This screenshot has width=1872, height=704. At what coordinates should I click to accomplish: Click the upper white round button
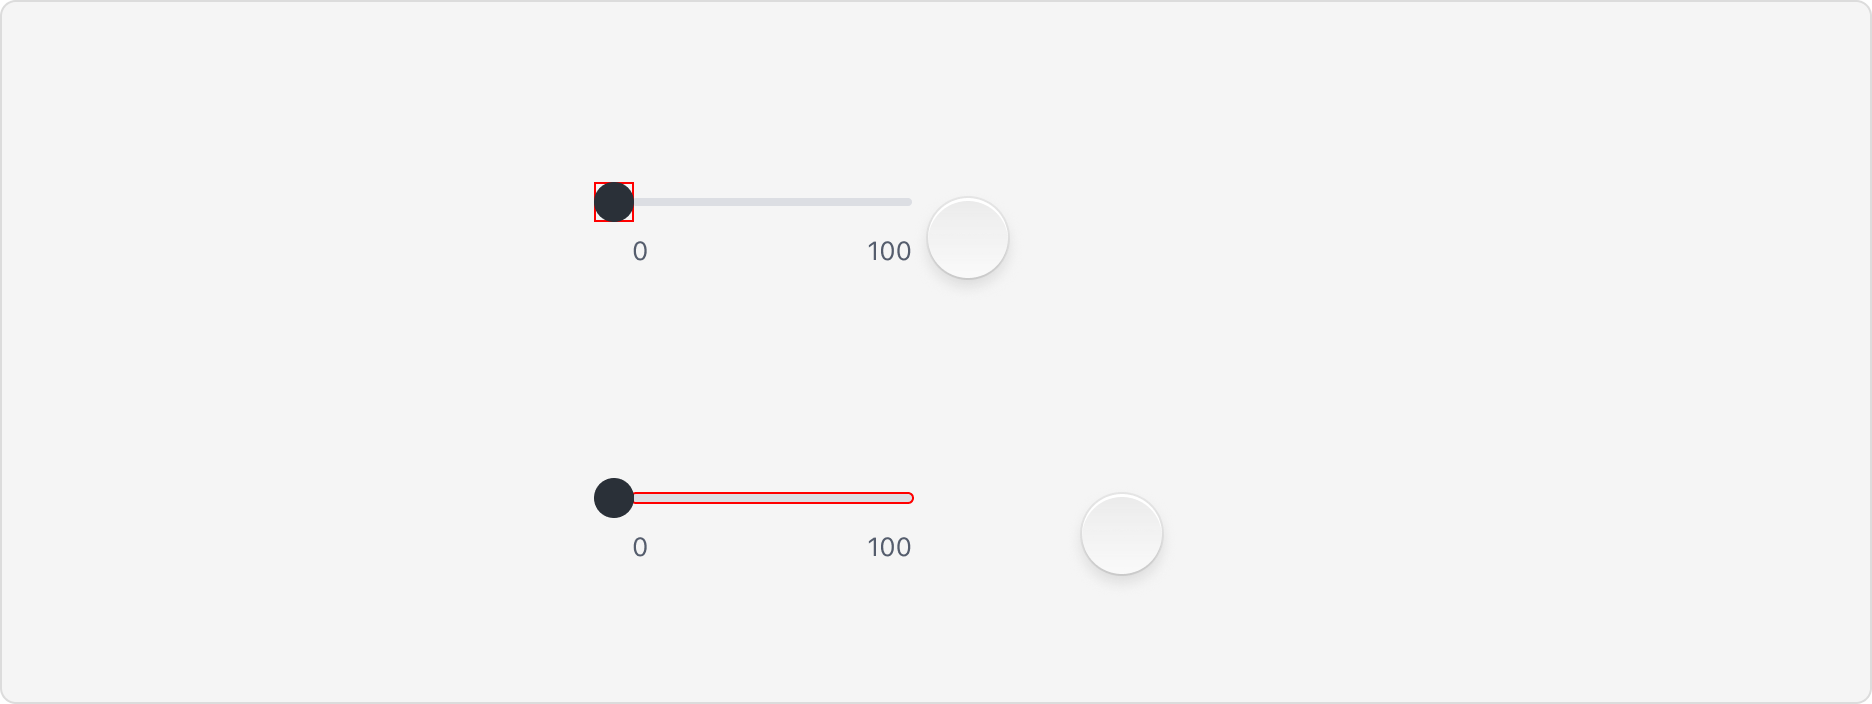[968, 237]
